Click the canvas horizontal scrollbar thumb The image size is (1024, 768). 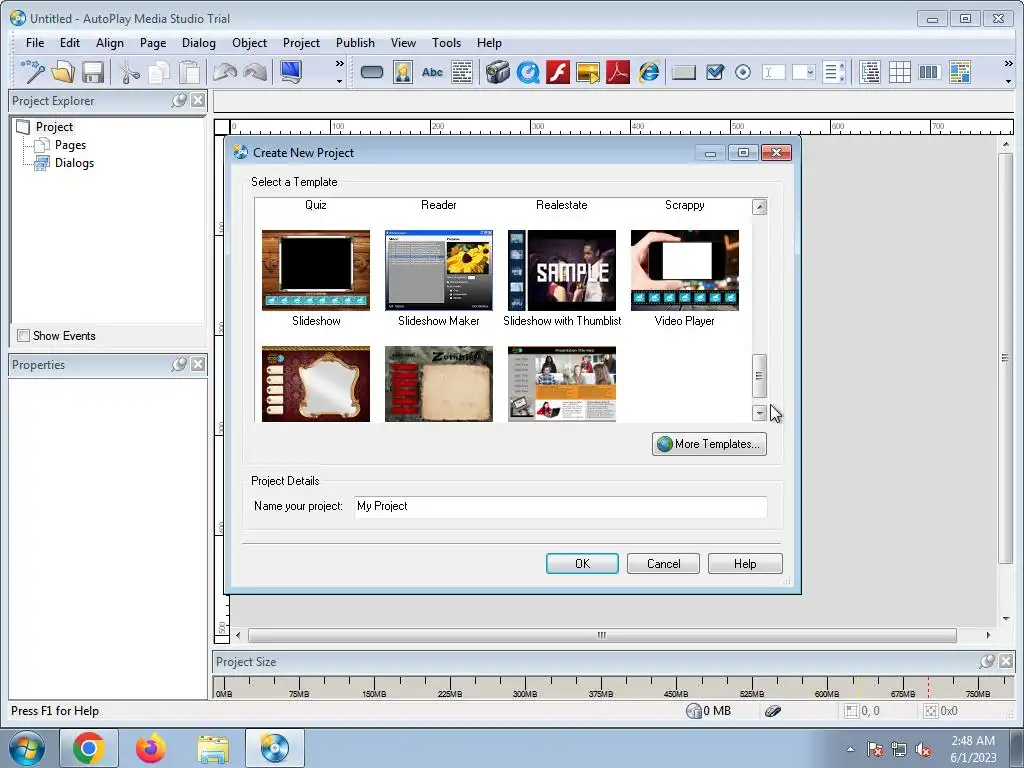click(x=602, y=635)
